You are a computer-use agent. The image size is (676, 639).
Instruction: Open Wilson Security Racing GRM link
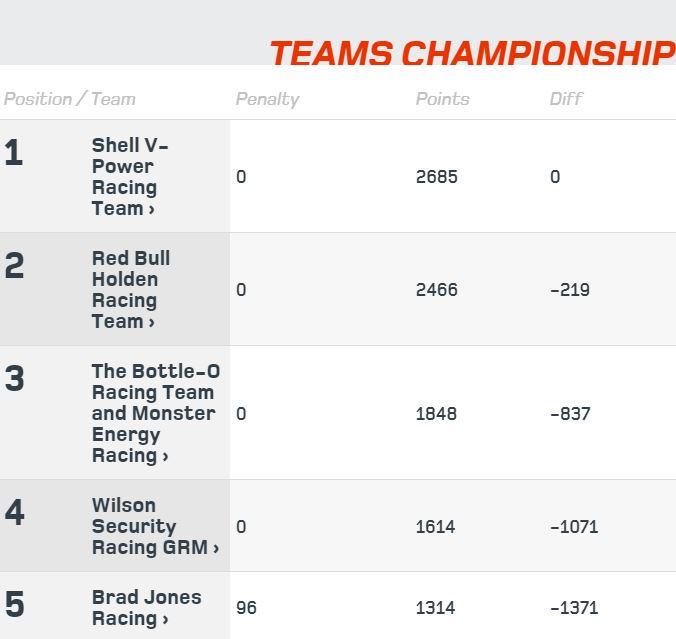pyautogui.click(x=155, y=526)
